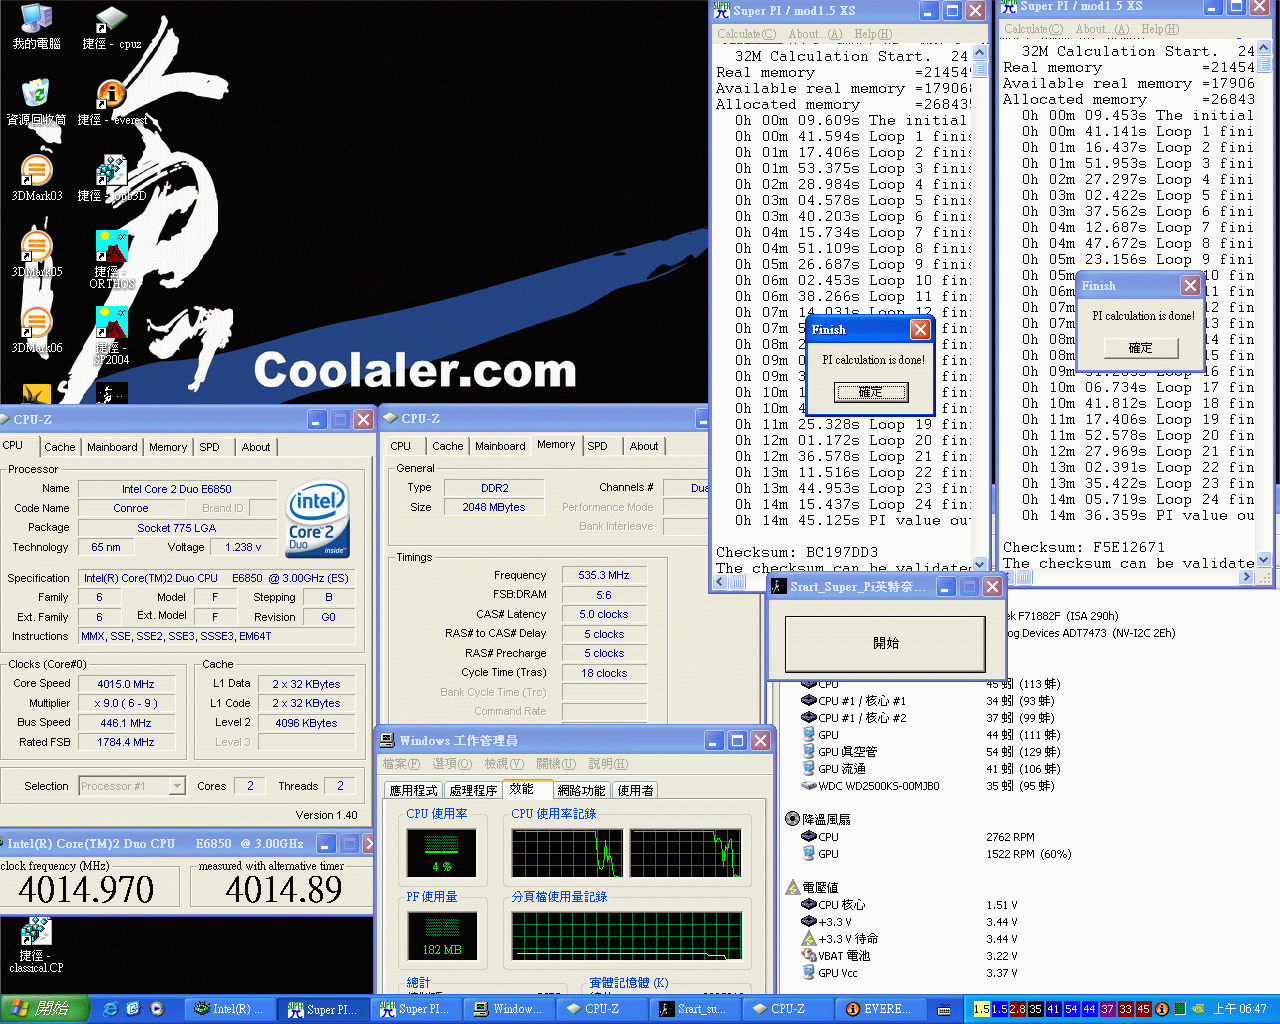Screen dimensions: 1280x1024
Task: Open the ORTHOS shortcut icon
Action: [x=111, y=258]
